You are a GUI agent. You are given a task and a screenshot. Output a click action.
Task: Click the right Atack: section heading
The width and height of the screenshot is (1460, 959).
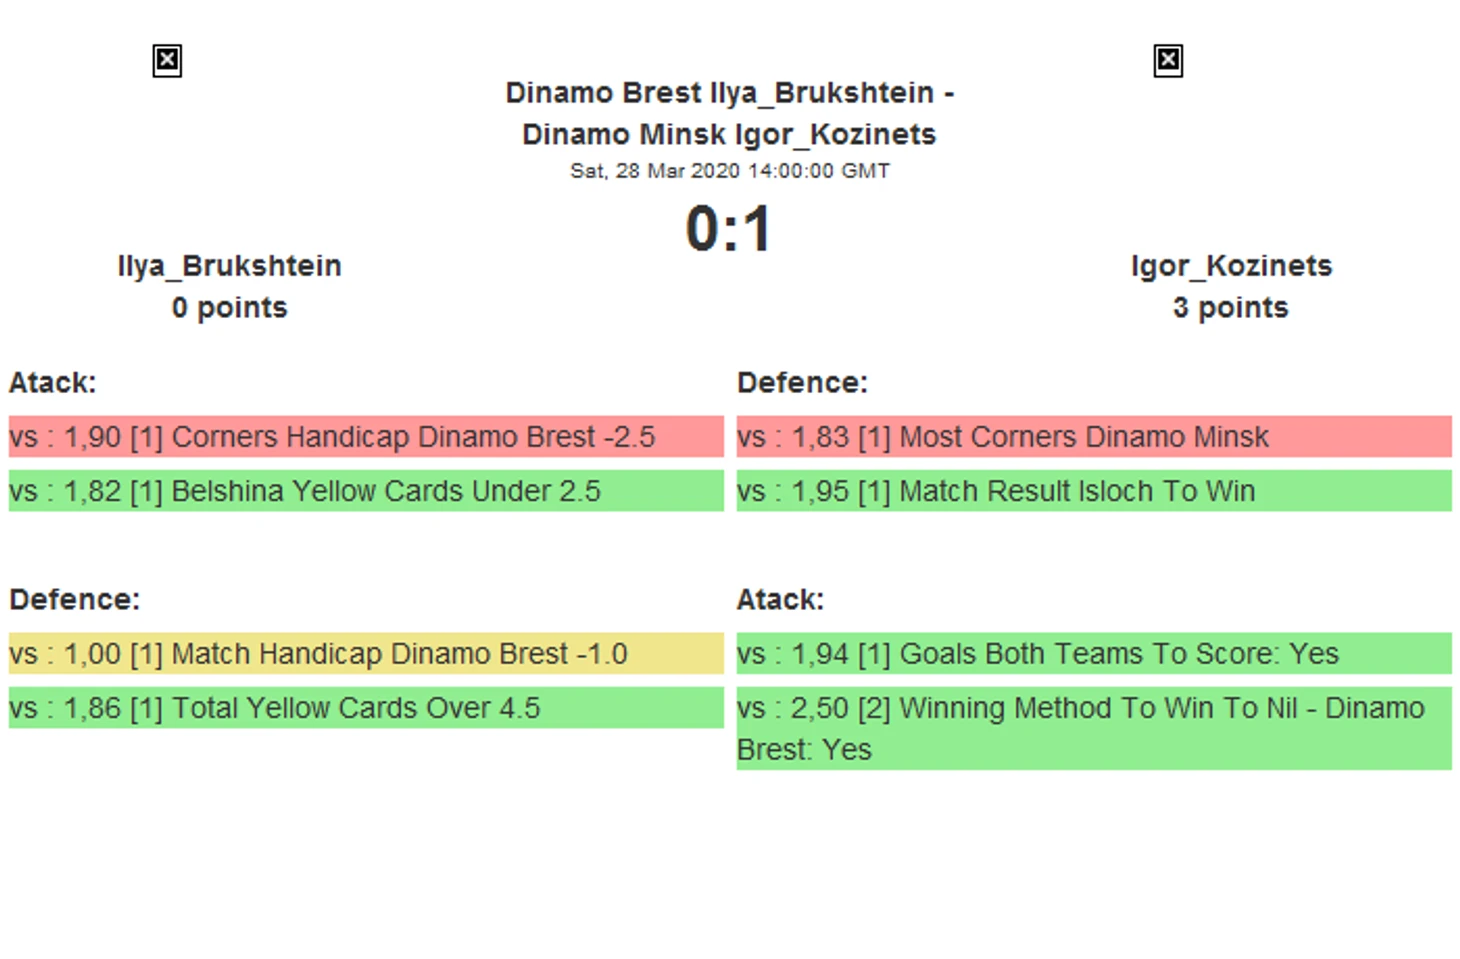780,599
